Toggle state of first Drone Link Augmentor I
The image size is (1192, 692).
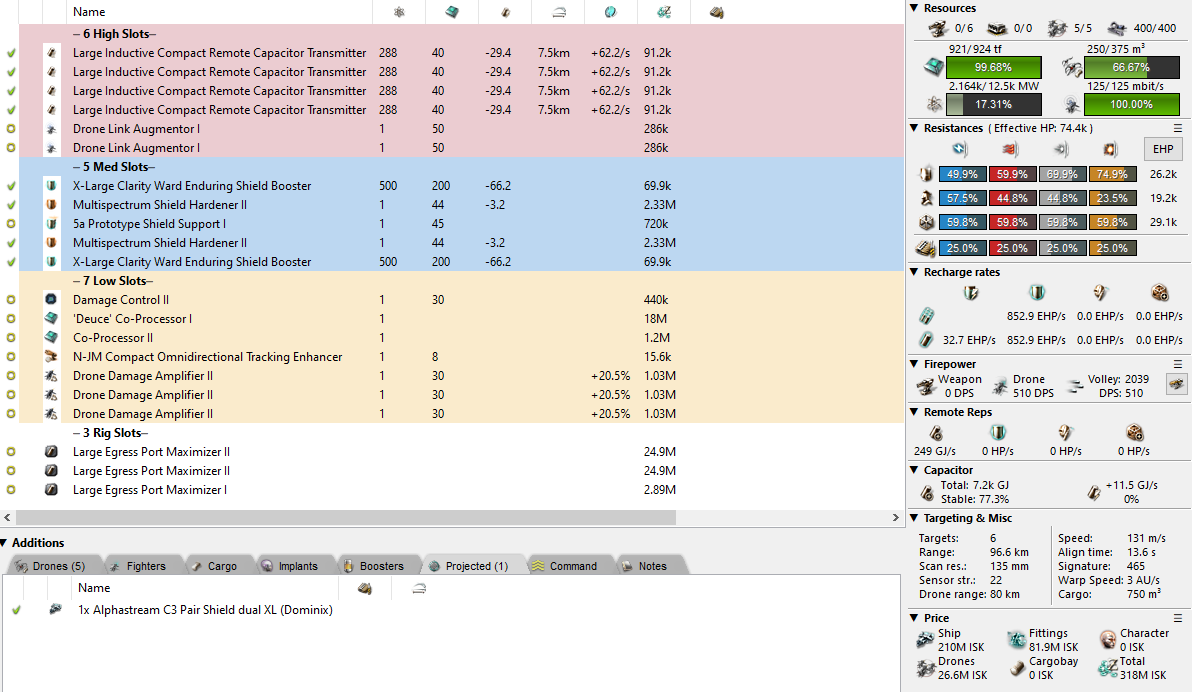11,129
